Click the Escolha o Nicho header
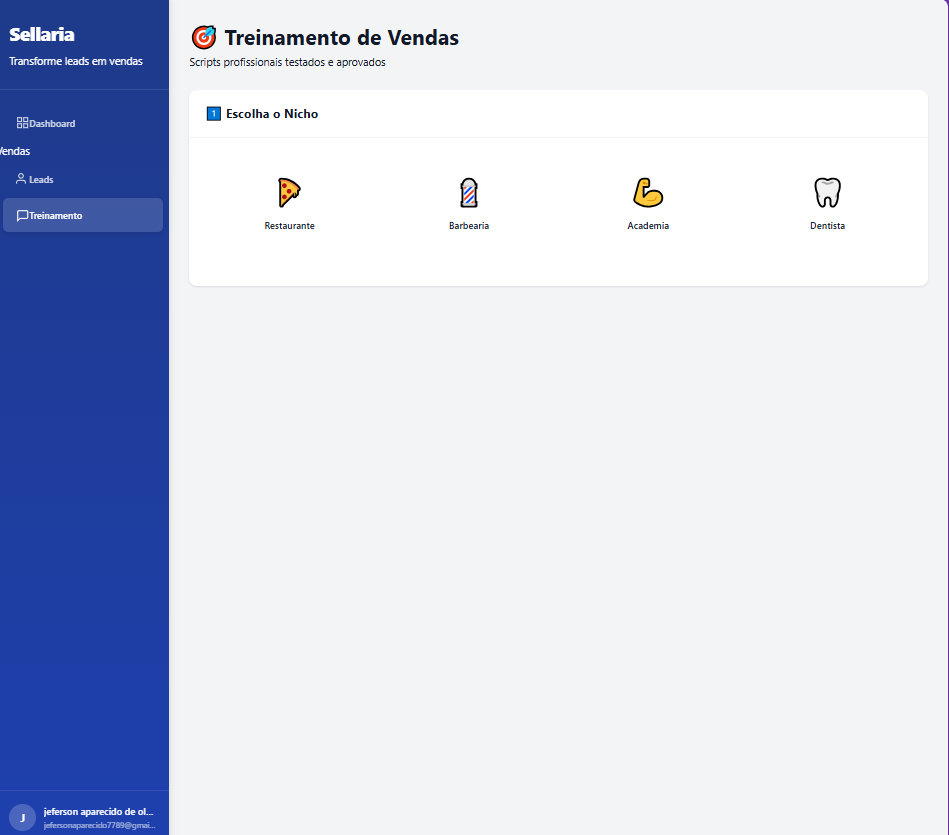Screen dimensions: 949x835 270,113
